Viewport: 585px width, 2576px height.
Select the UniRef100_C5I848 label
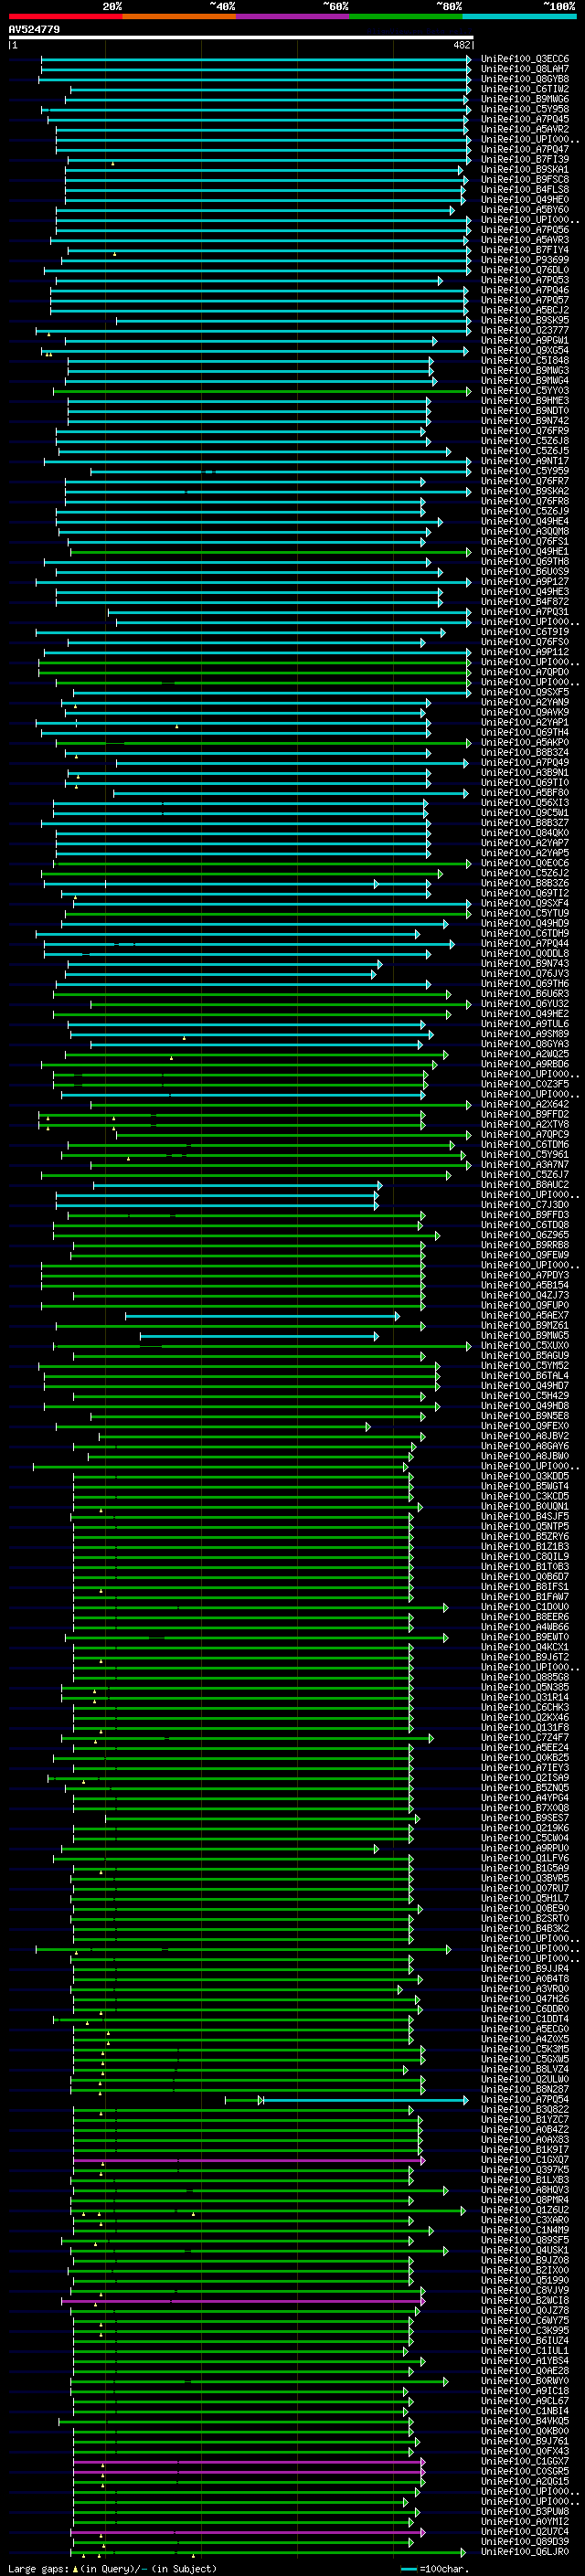click(x=525, y=360)
